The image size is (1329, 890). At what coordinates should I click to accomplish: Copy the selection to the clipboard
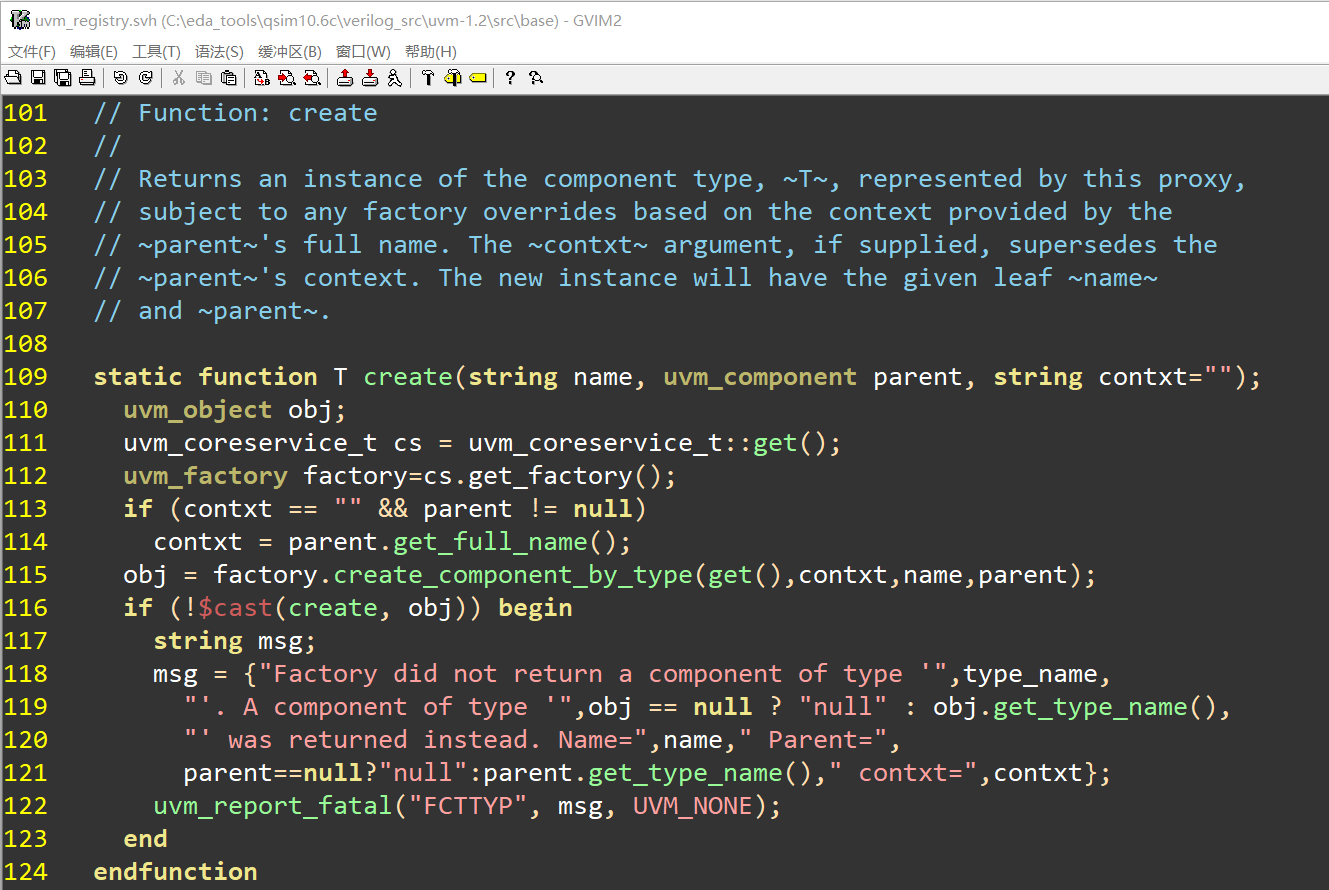204,78
